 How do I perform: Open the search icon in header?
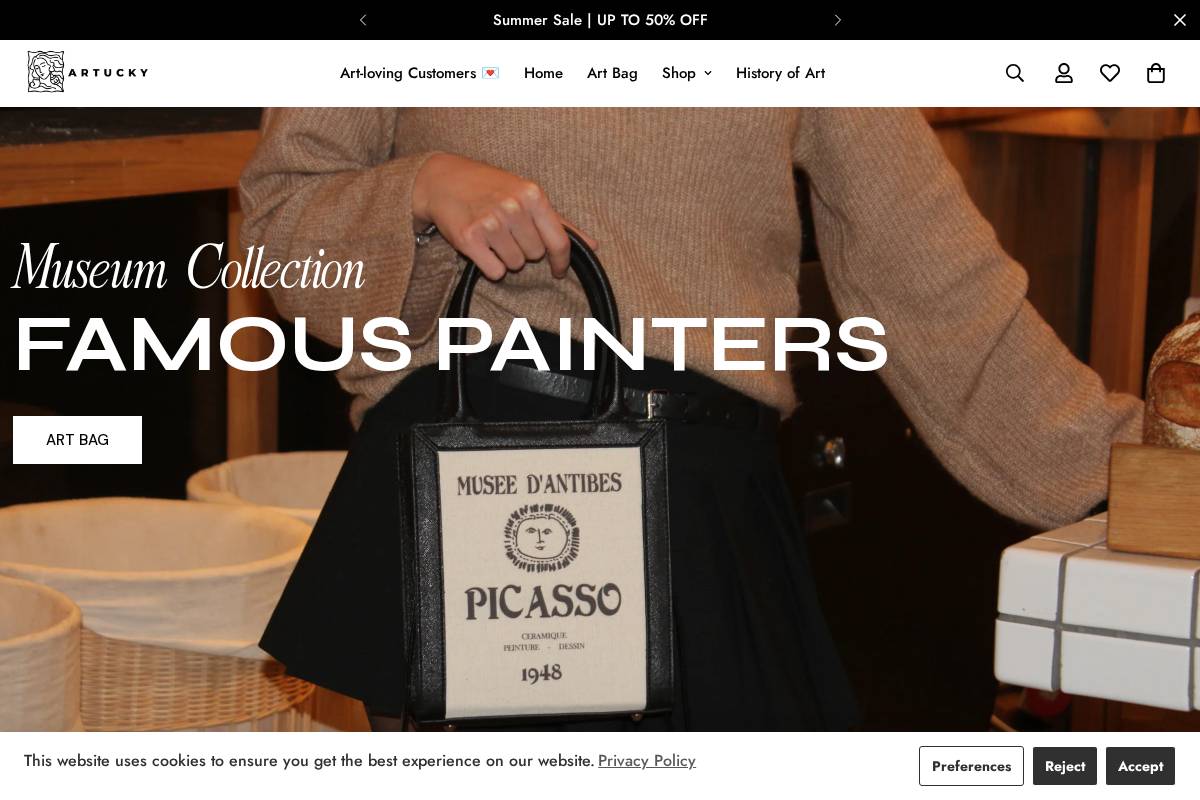coord(1015,73)
